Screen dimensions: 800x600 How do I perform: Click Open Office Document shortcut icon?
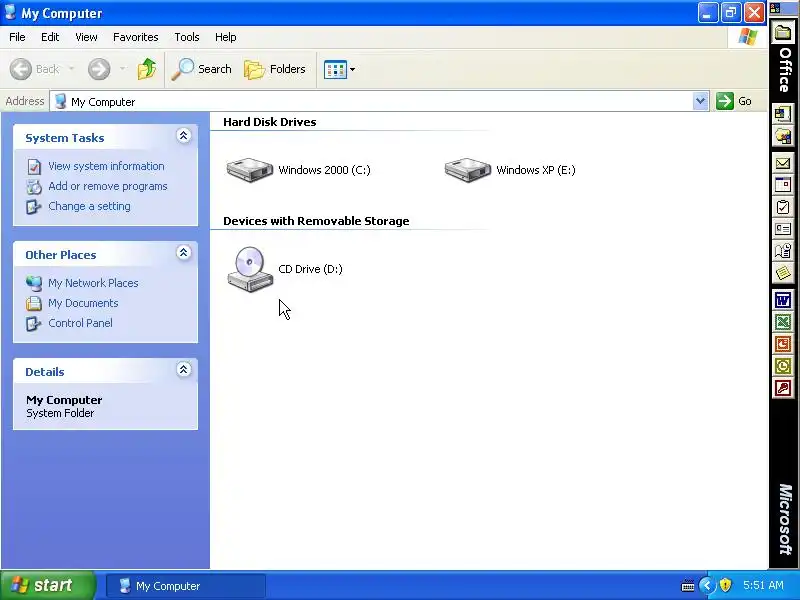pos(783,136)
